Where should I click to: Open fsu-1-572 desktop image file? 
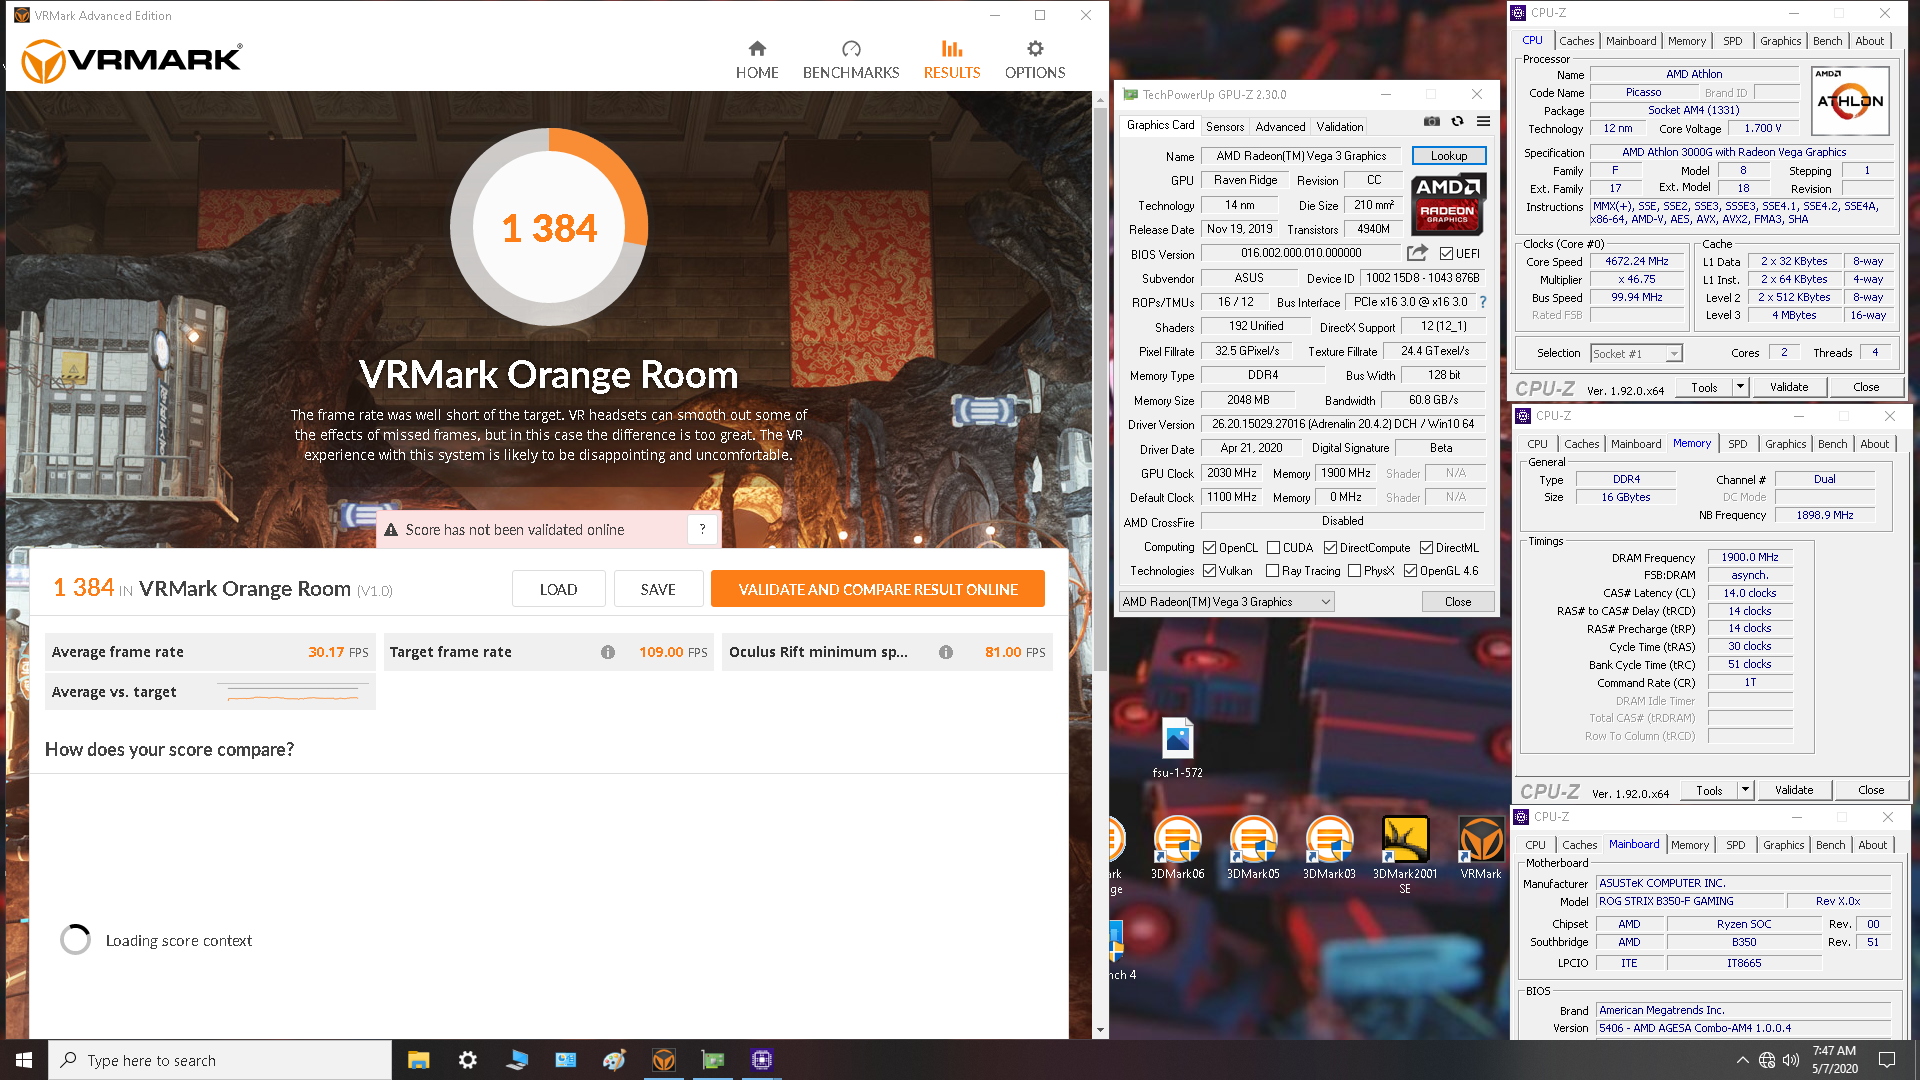[x=1178, y=748]
